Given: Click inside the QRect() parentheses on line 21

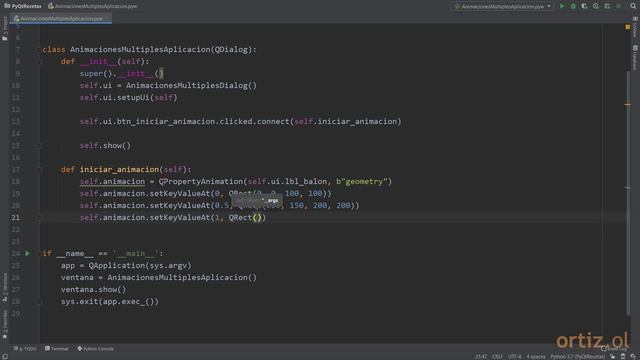Looking at the screenshot, I should (257, 218).
